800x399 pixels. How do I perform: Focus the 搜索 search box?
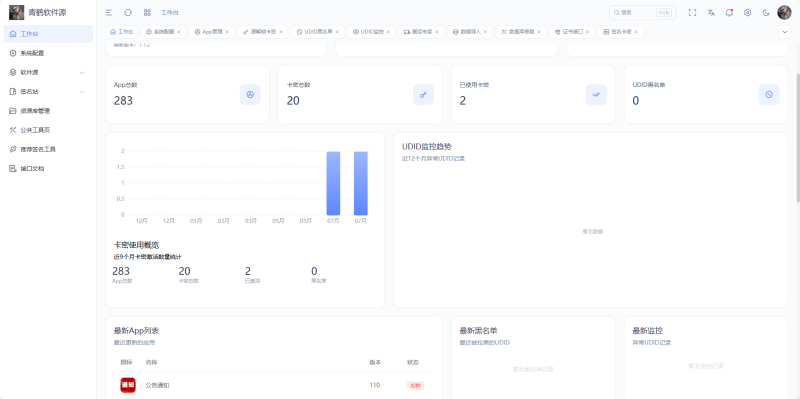point(642,13)
